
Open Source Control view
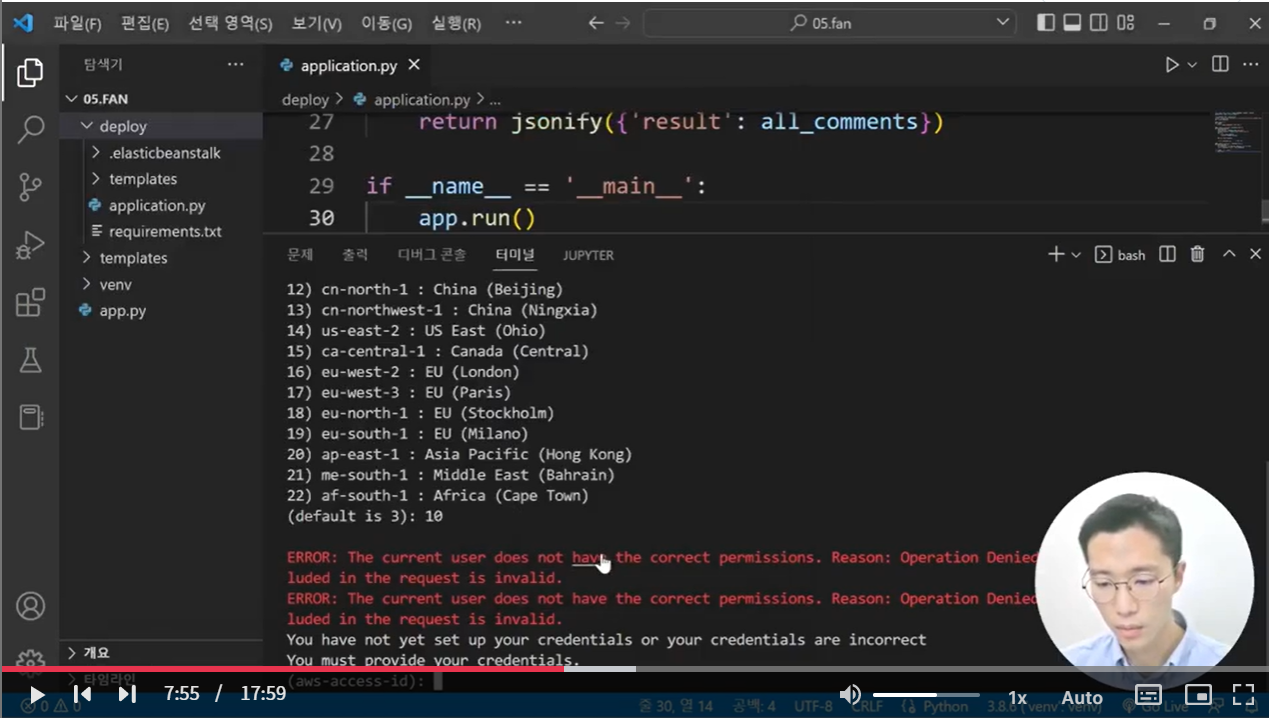(x=30, y=186)
